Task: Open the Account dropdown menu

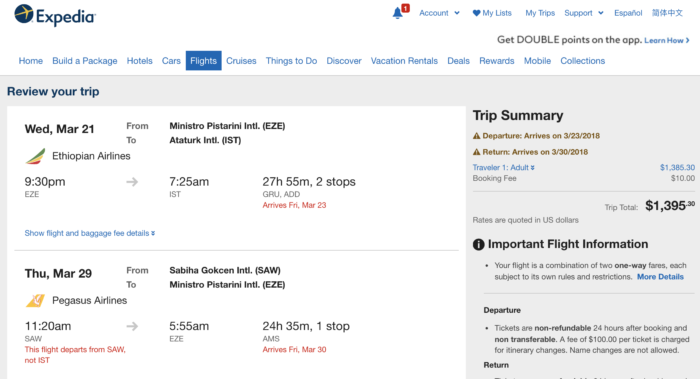Action: click(439, 13)
